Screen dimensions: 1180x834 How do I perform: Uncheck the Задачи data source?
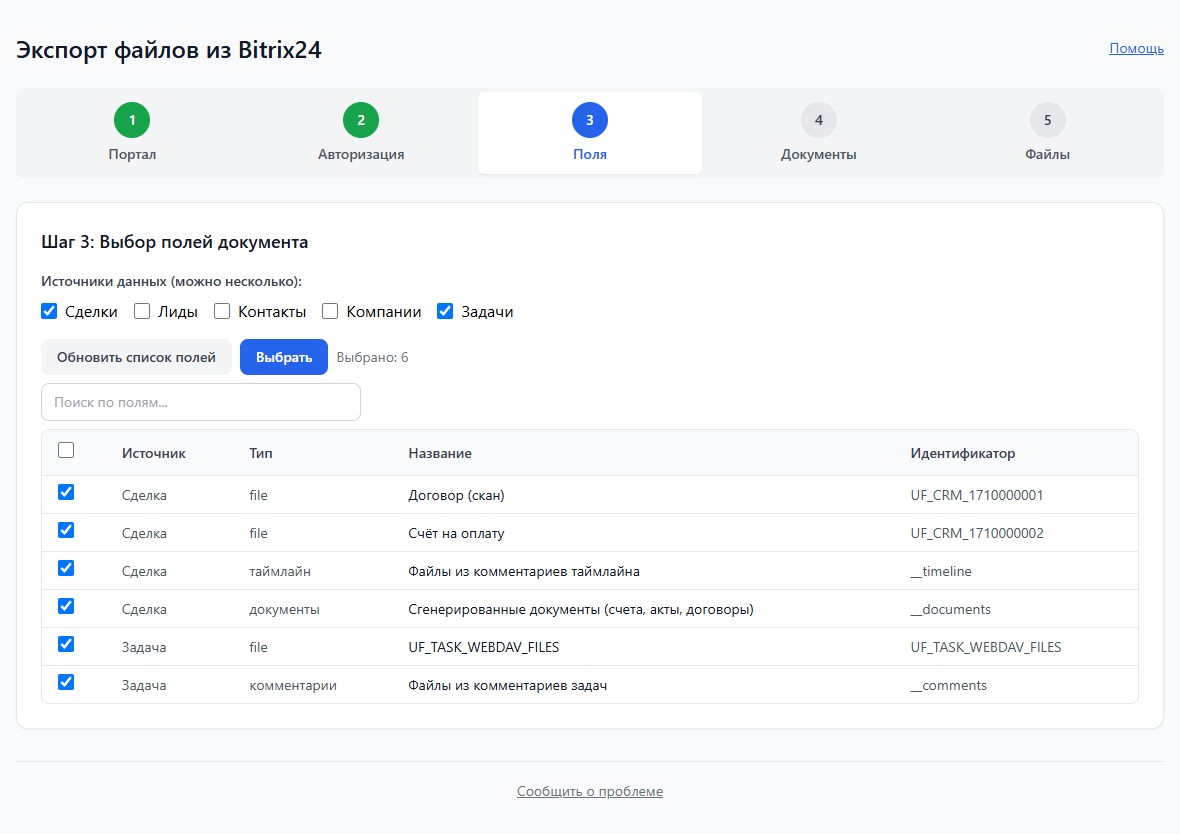pos(445,311)
